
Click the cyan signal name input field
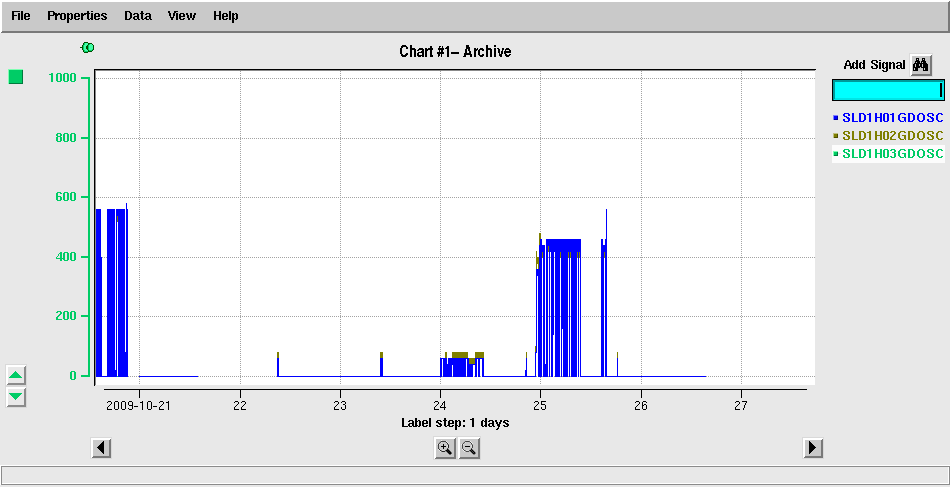[888, 90]
